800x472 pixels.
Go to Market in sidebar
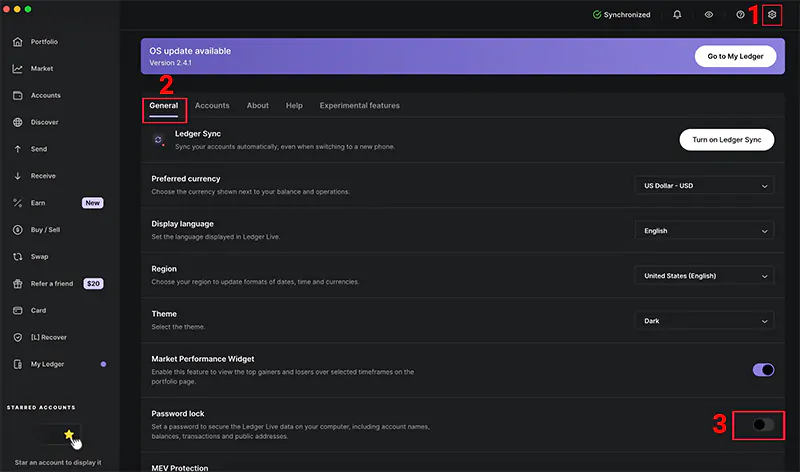[42, 69]
